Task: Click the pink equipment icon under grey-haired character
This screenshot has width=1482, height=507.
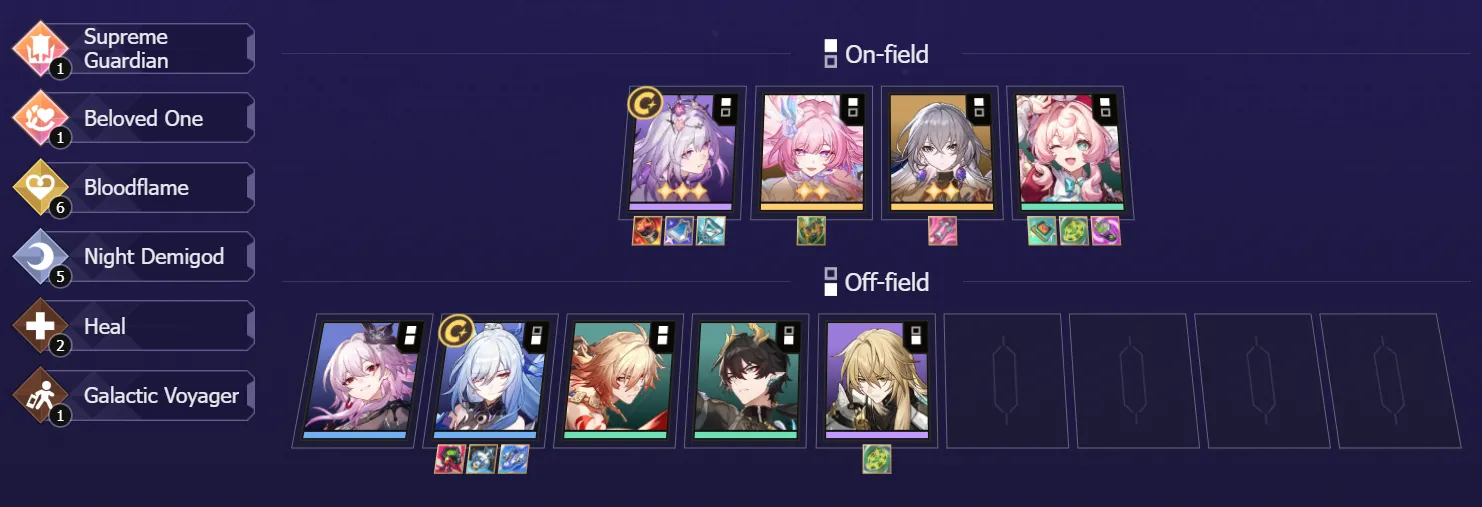Action: [942, 231]
